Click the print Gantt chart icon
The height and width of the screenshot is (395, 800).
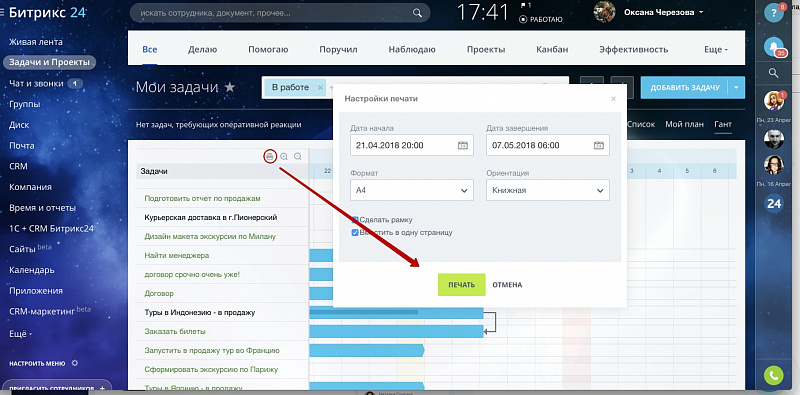coord(270,157)
